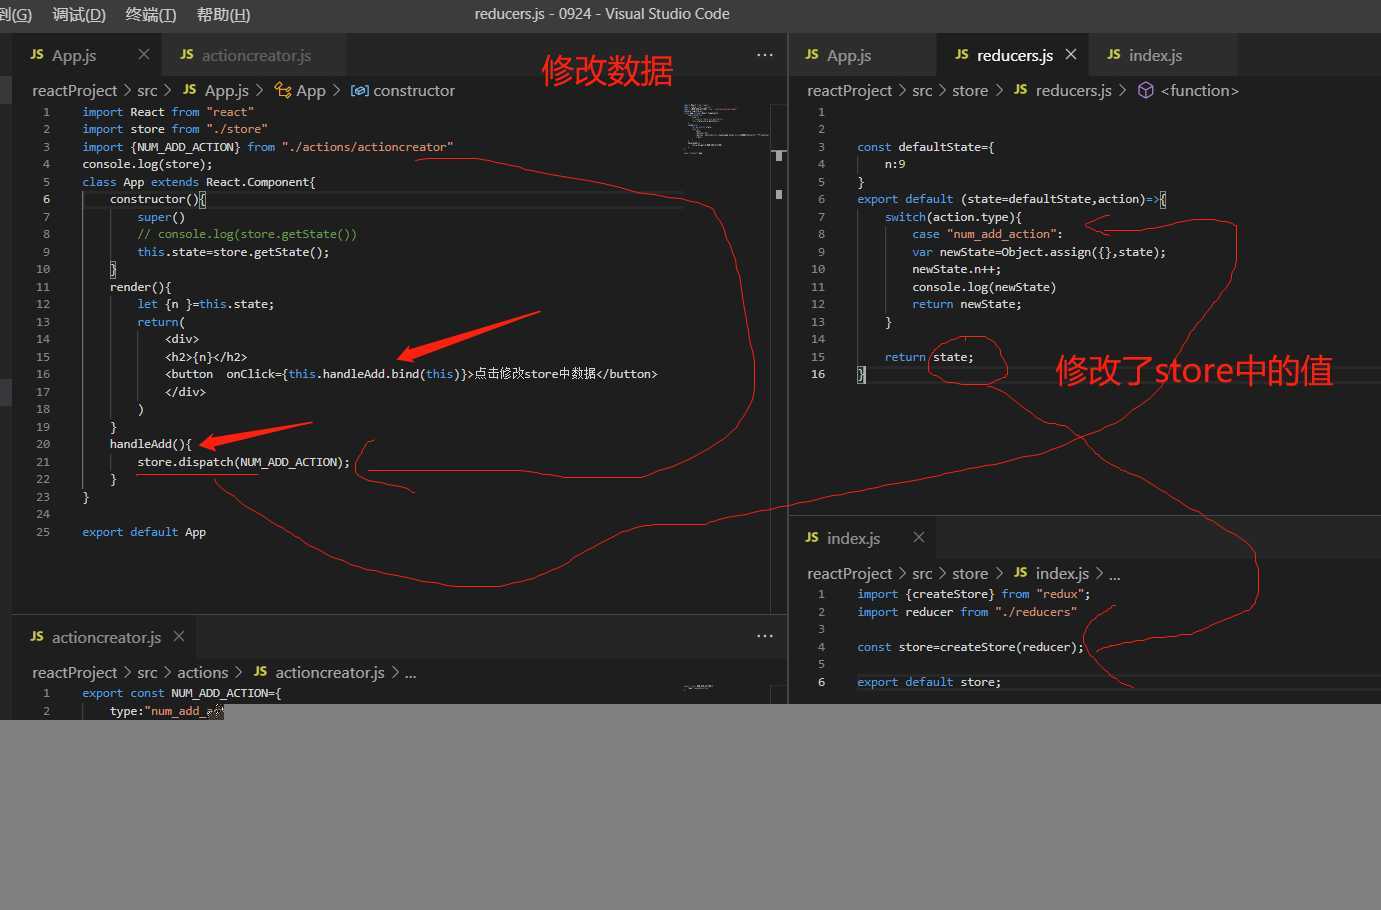Click 'const store=createStore(reducer);' line
1381x910 pixels.
point(970,647)
